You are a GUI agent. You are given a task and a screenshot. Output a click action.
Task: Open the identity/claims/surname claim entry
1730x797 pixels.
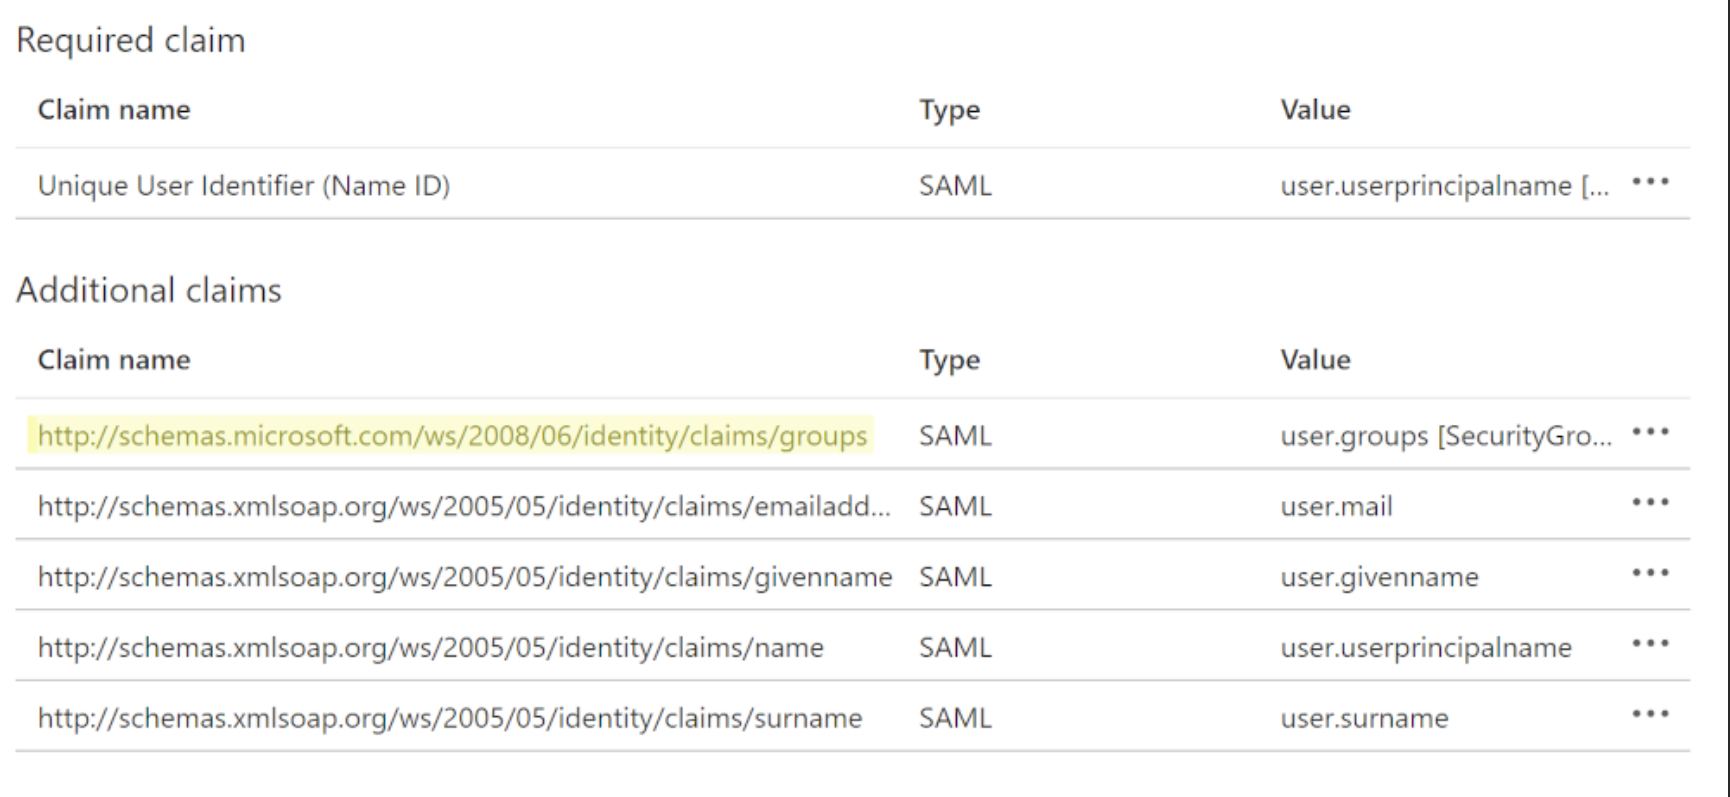tap(449, 718)
